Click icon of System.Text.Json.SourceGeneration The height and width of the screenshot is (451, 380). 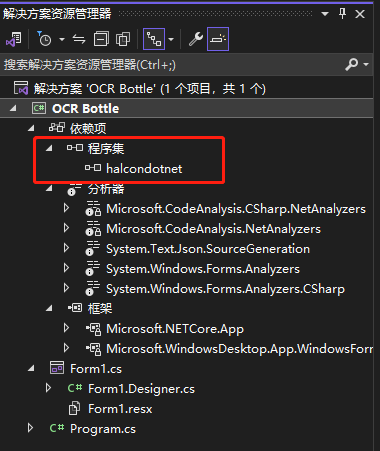point(93,248)
